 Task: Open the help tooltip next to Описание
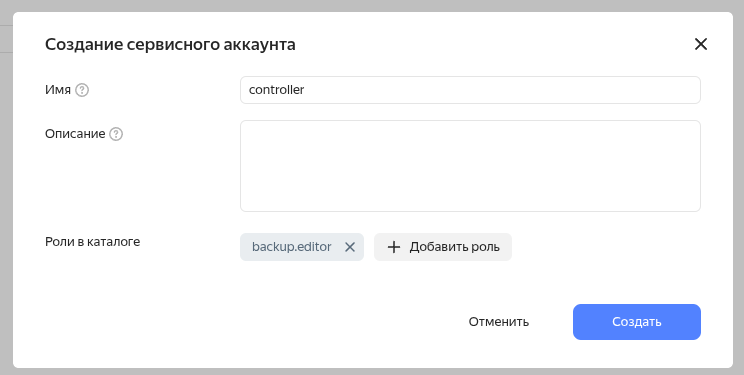(116, 134)
